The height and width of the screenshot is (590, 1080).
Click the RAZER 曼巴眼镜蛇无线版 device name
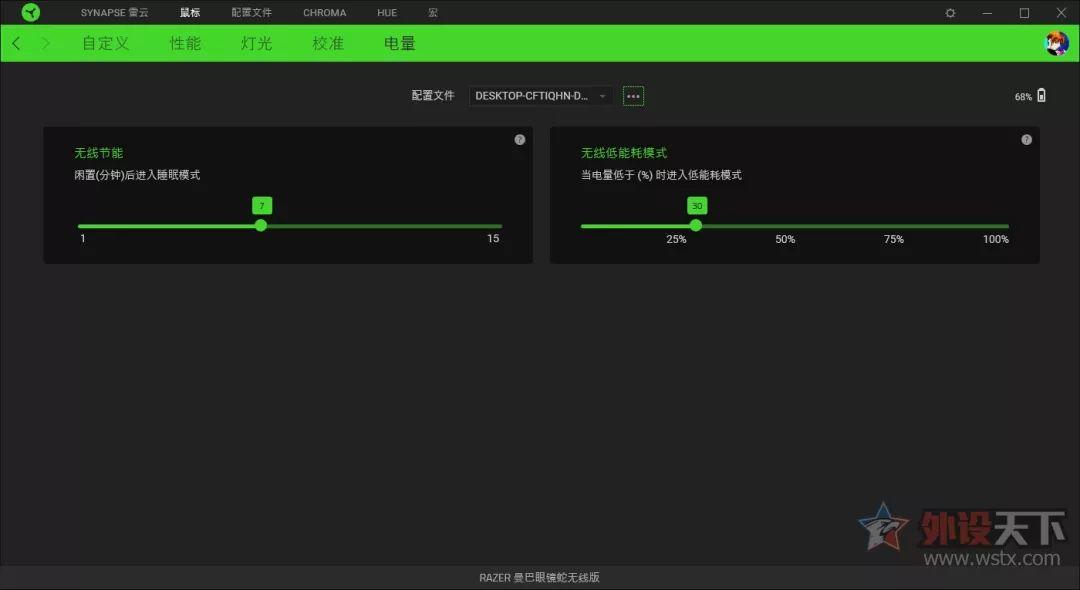point(539,578)
